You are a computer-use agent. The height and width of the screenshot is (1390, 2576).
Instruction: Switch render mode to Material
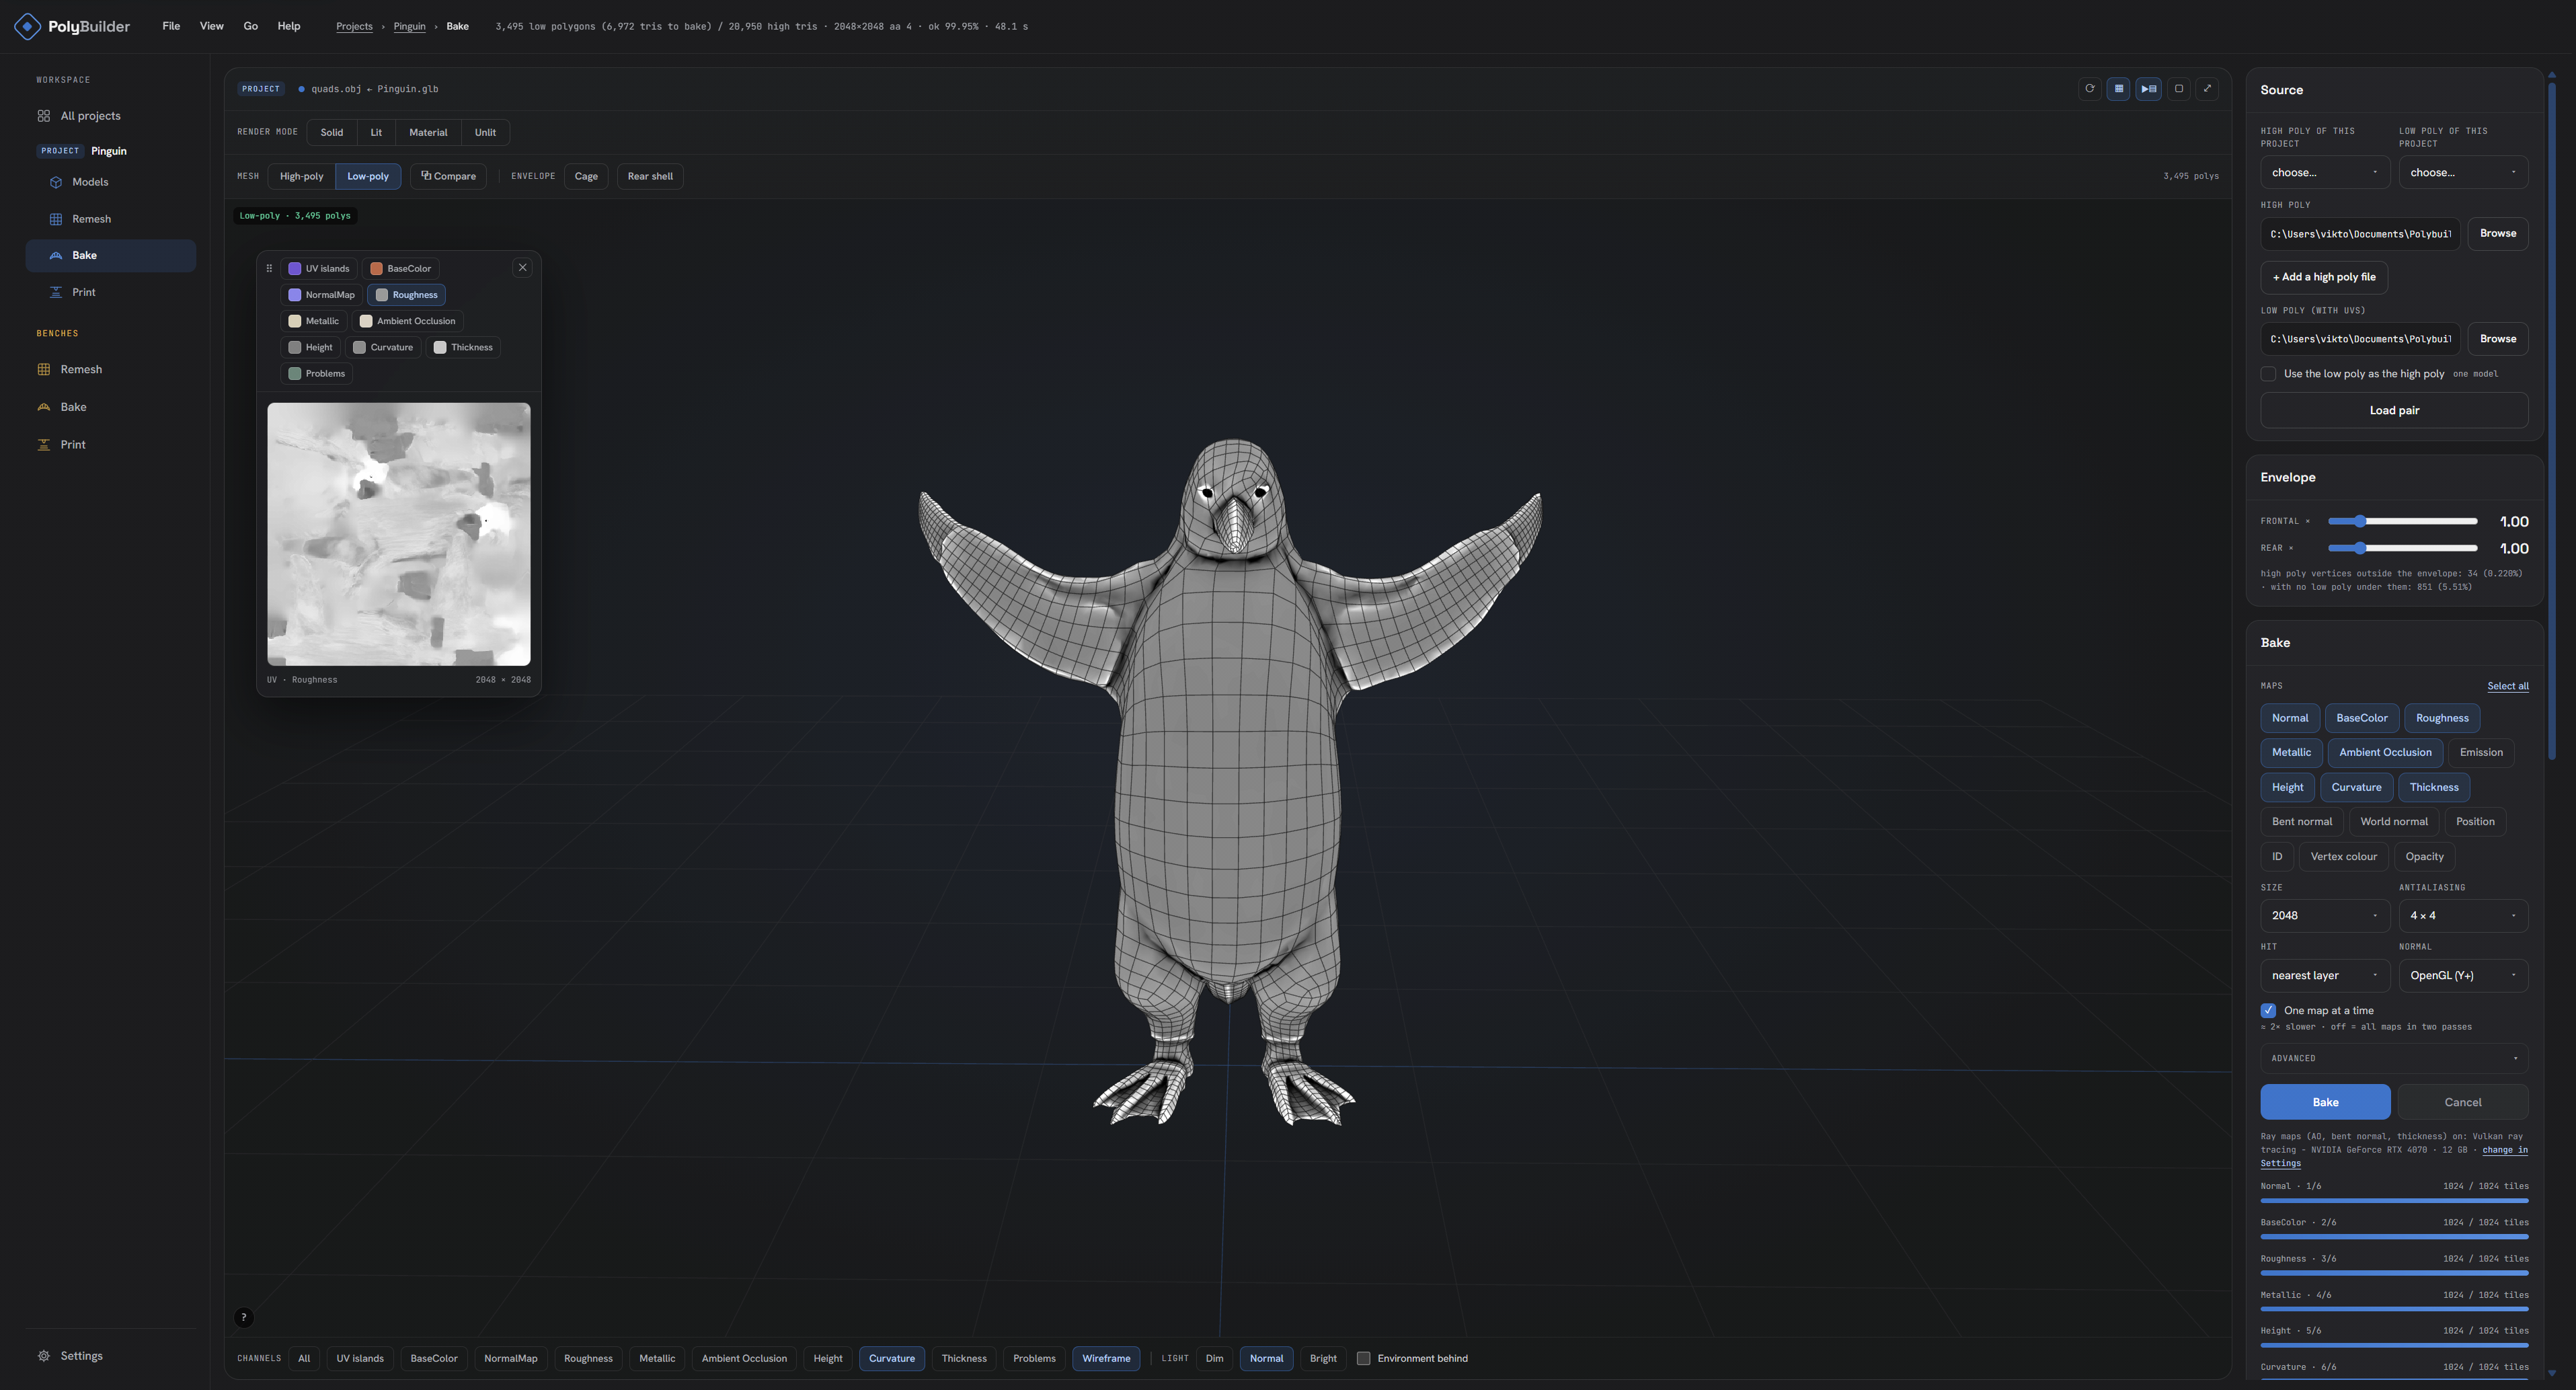pos(428,132)
